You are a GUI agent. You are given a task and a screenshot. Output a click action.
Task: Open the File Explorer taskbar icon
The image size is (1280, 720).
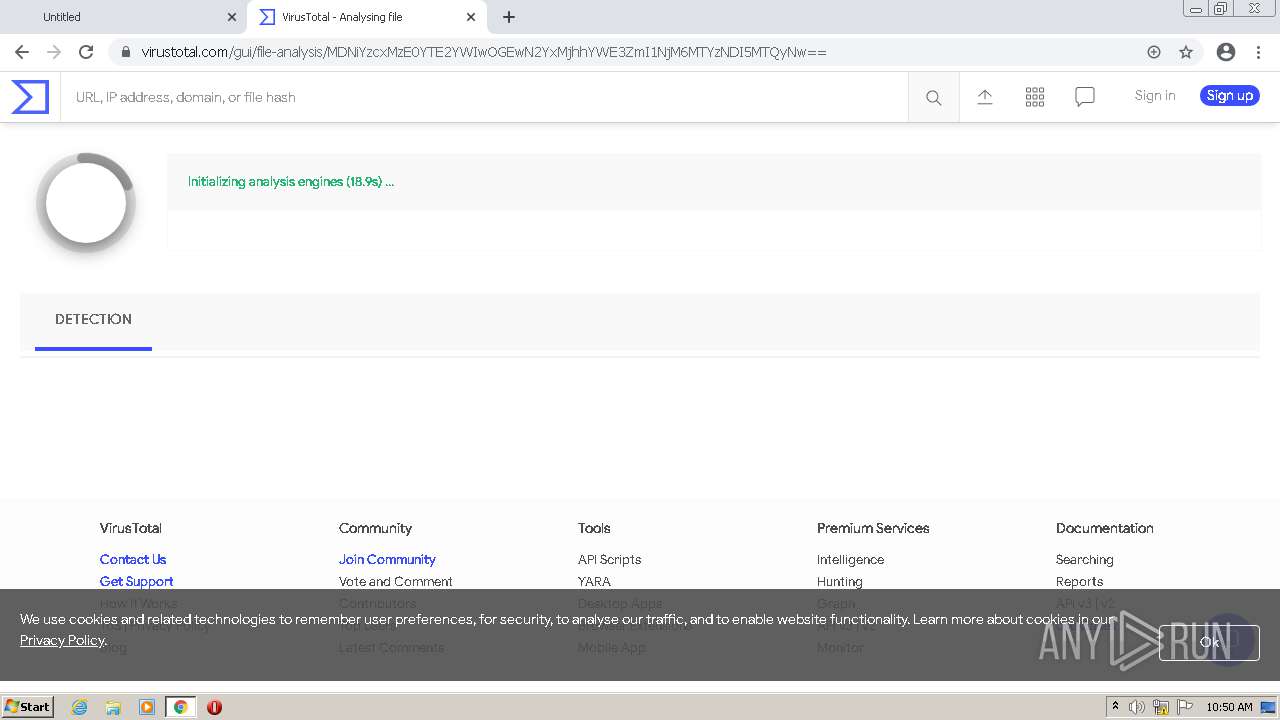point(113,707)
